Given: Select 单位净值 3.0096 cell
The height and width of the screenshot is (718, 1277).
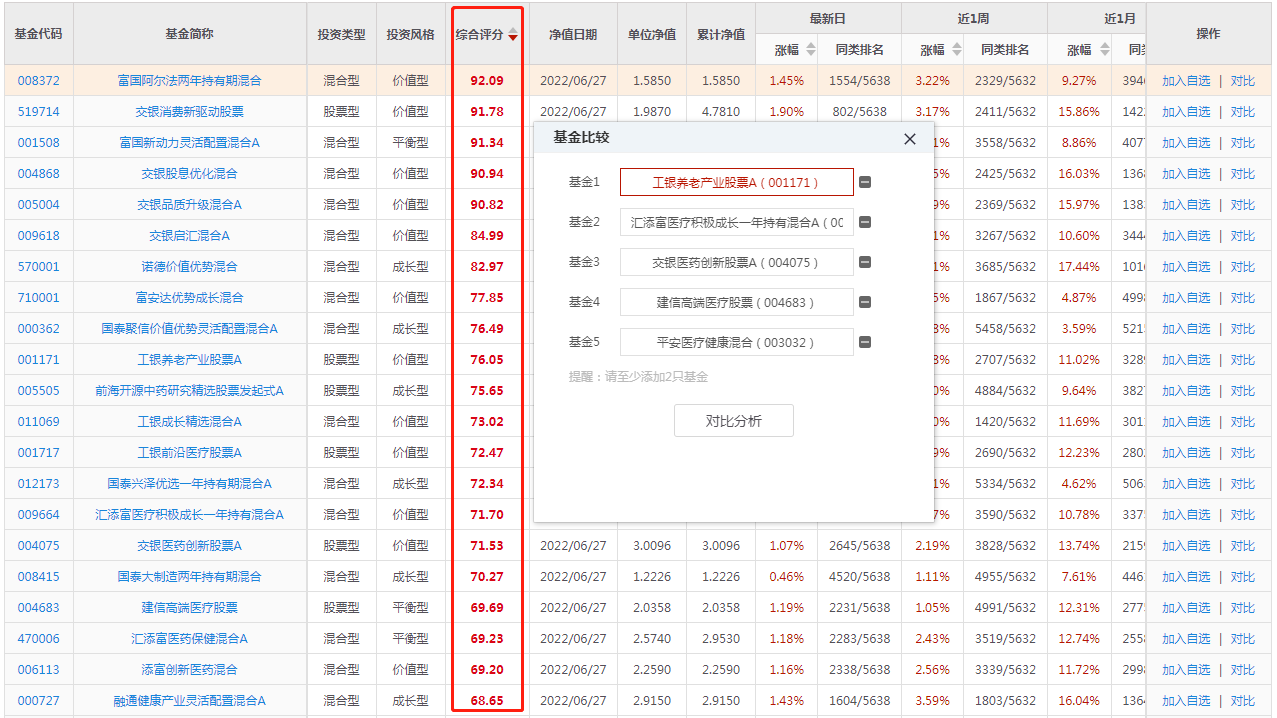Looking at the screenshot, I should pos(652,546).
